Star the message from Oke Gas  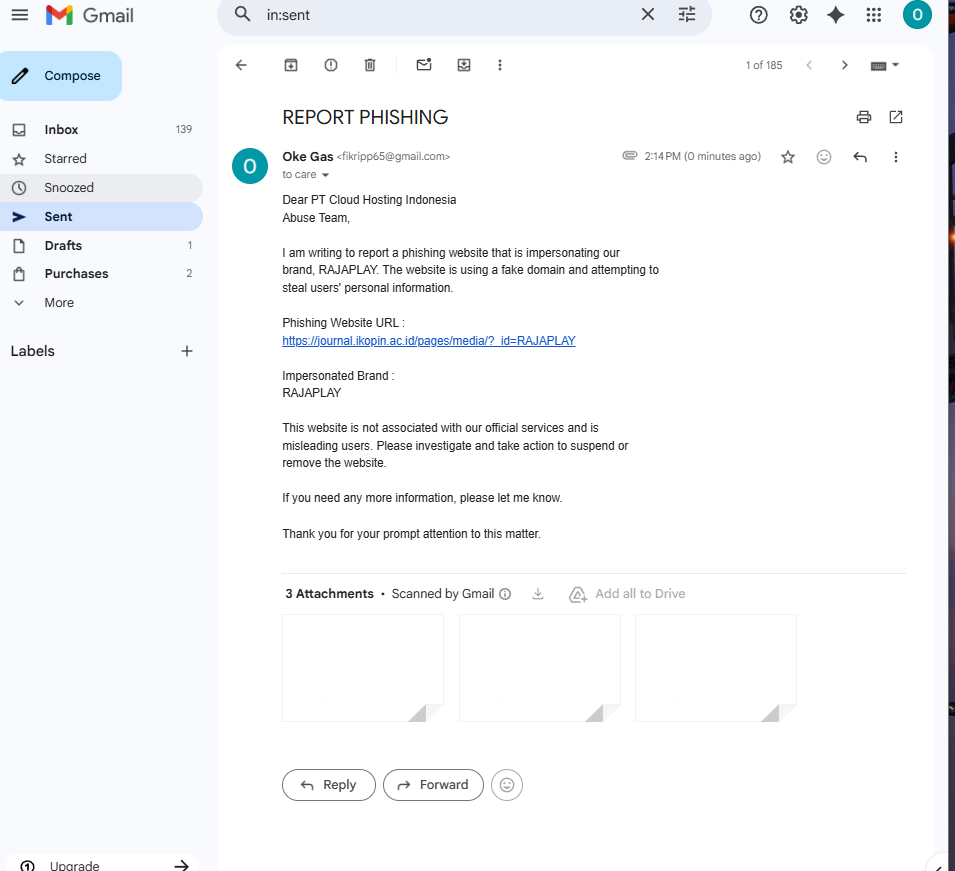click(788, 157)
